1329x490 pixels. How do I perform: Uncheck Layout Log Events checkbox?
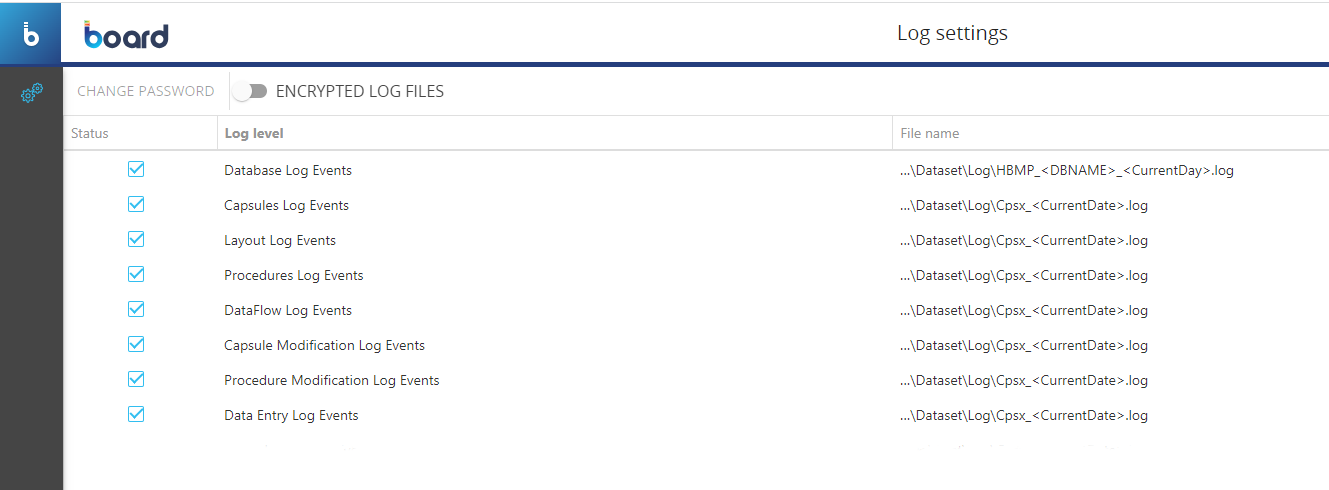click(x=136, y=240)
